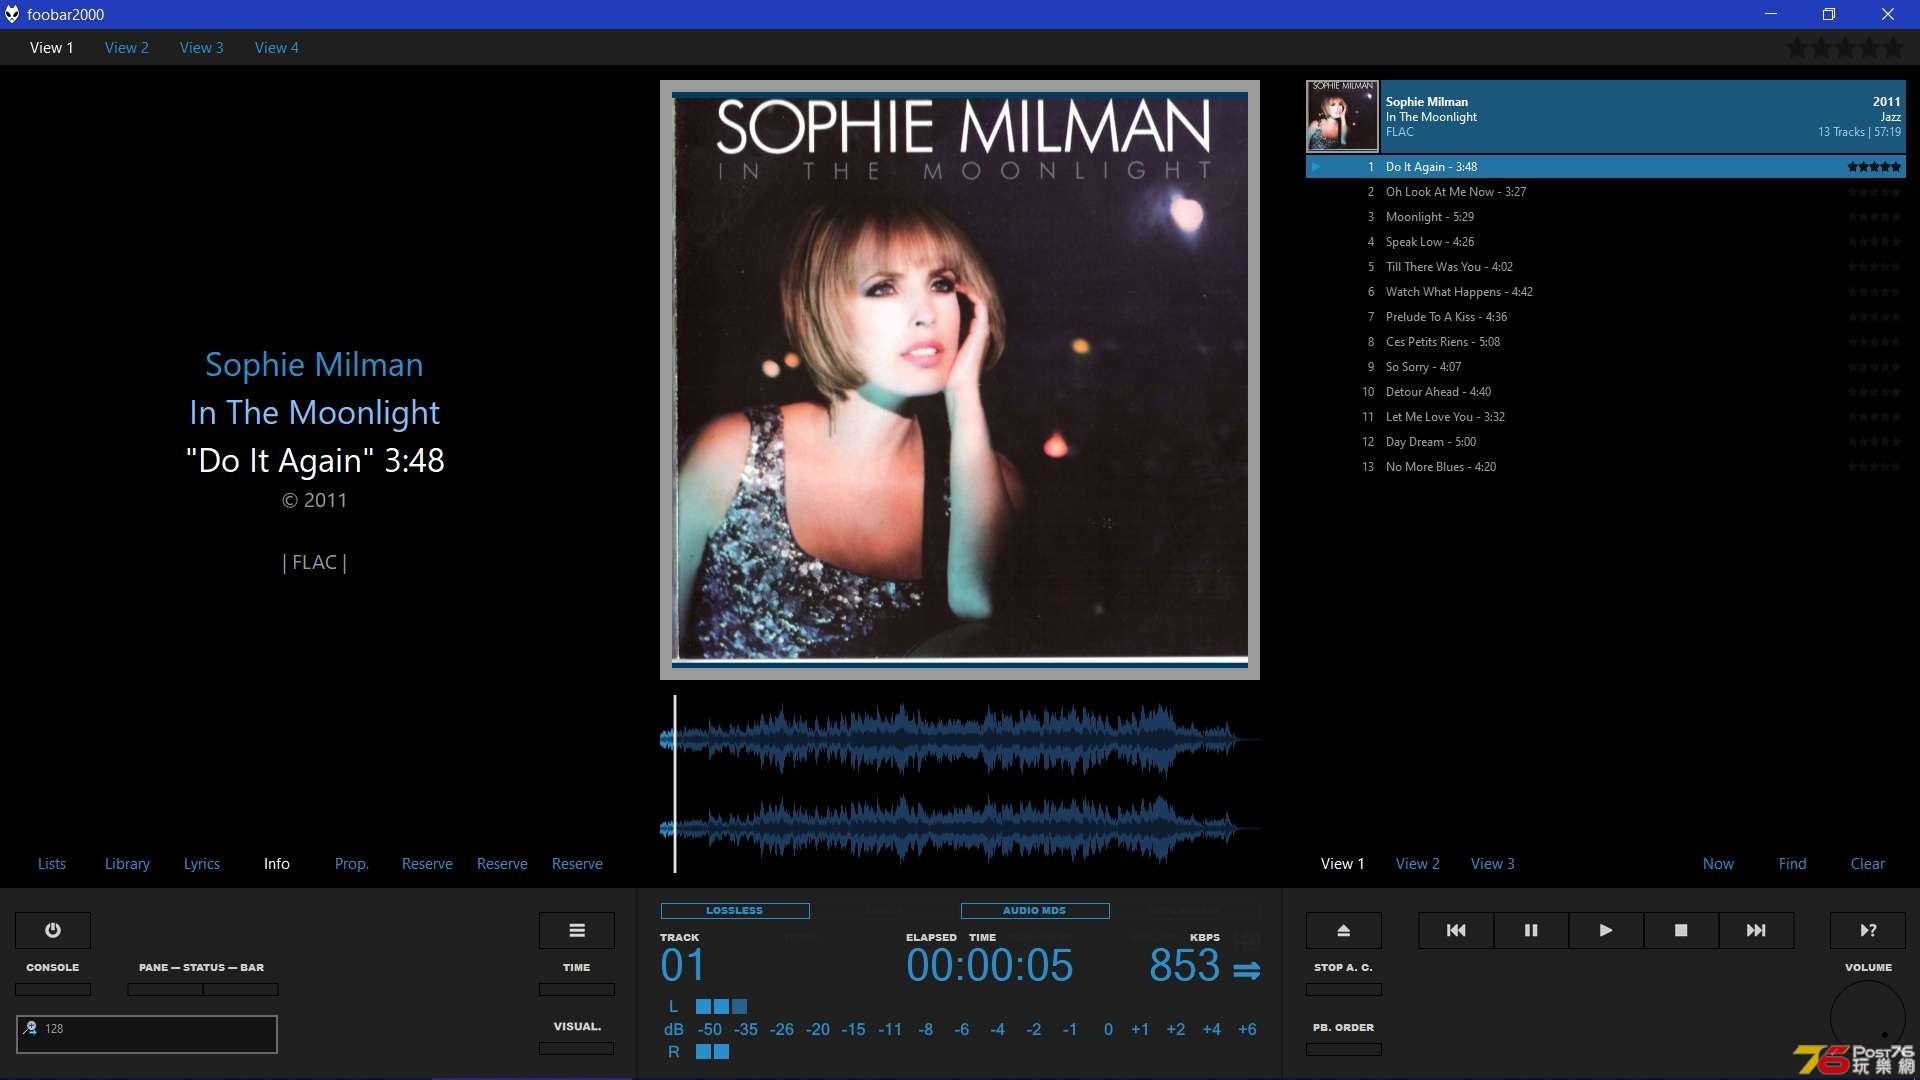The image size is (1920, 1080).
Task: Toggle the right Pane-Status-Bar switch
Action: tap(241, 989)
